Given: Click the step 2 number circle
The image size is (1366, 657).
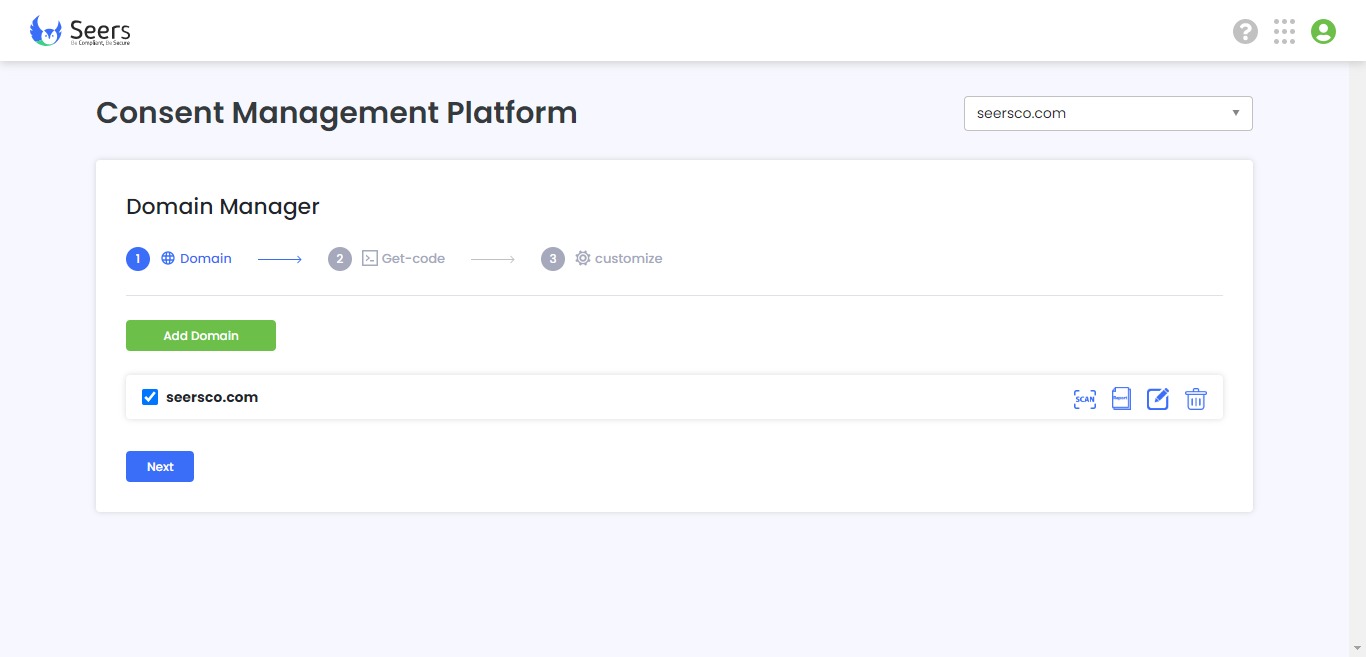Looking at the screenshot, I should coord(340,259).
